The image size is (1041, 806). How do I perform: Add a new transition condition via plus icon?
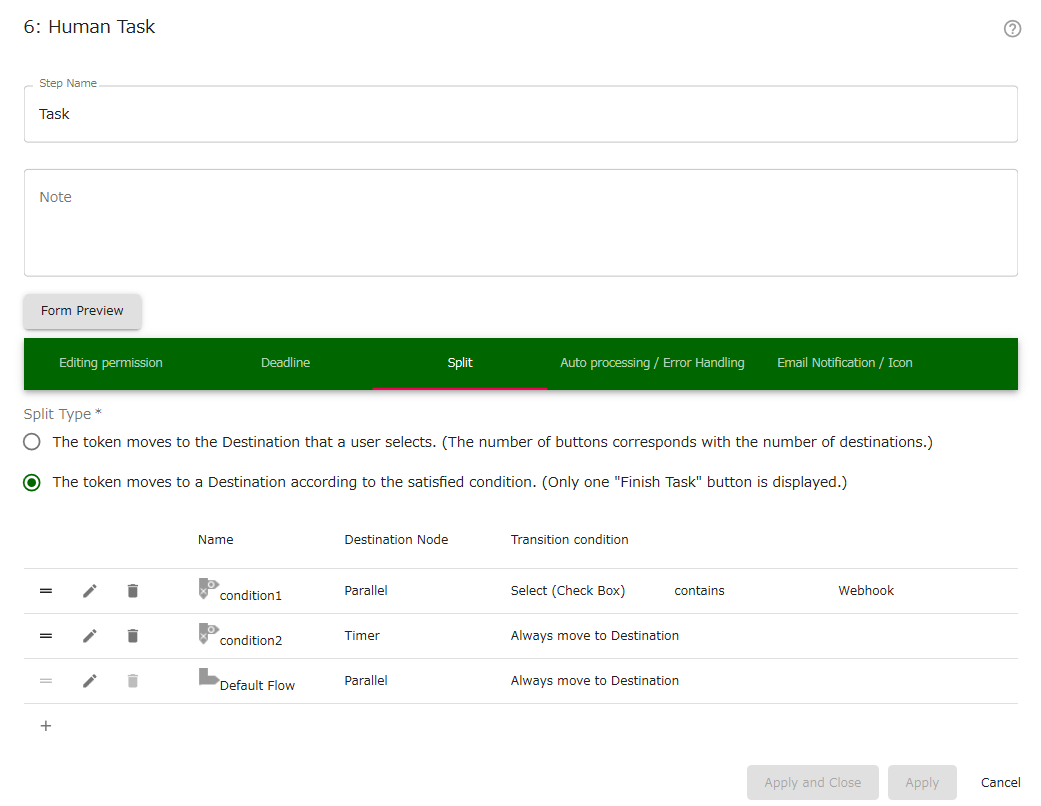click(x=45, y=725)
